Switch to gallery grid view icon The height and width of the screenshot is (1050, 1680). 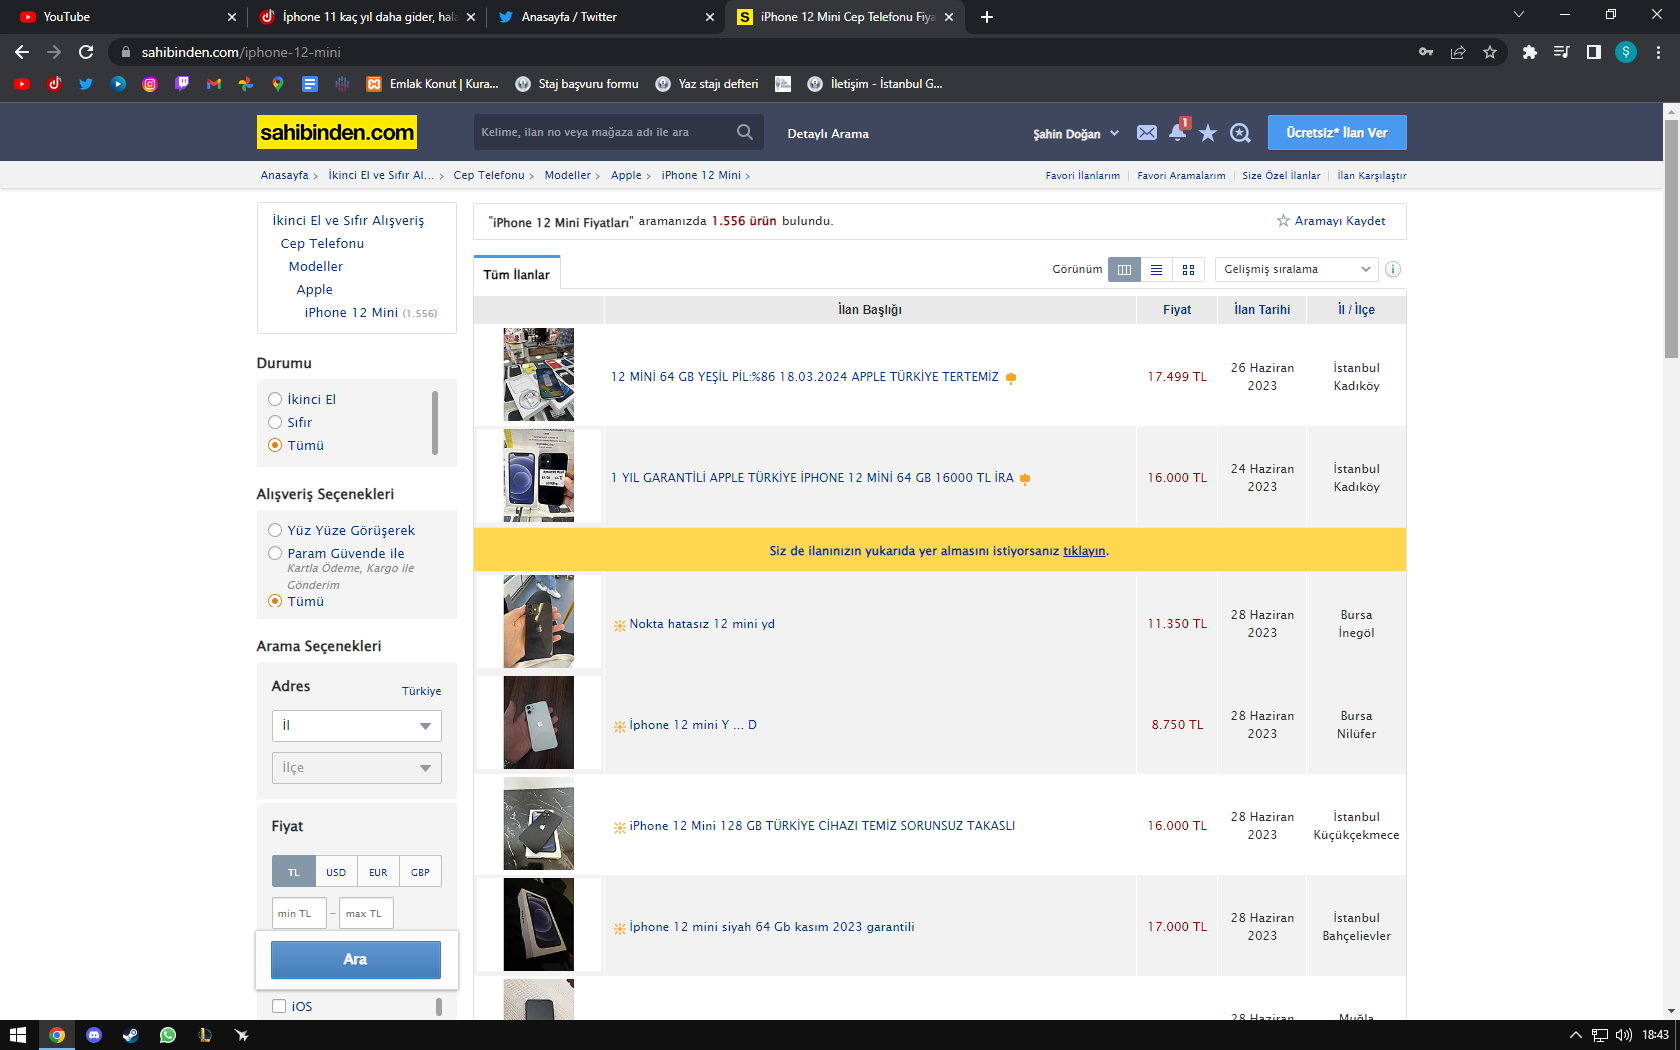1188,270
